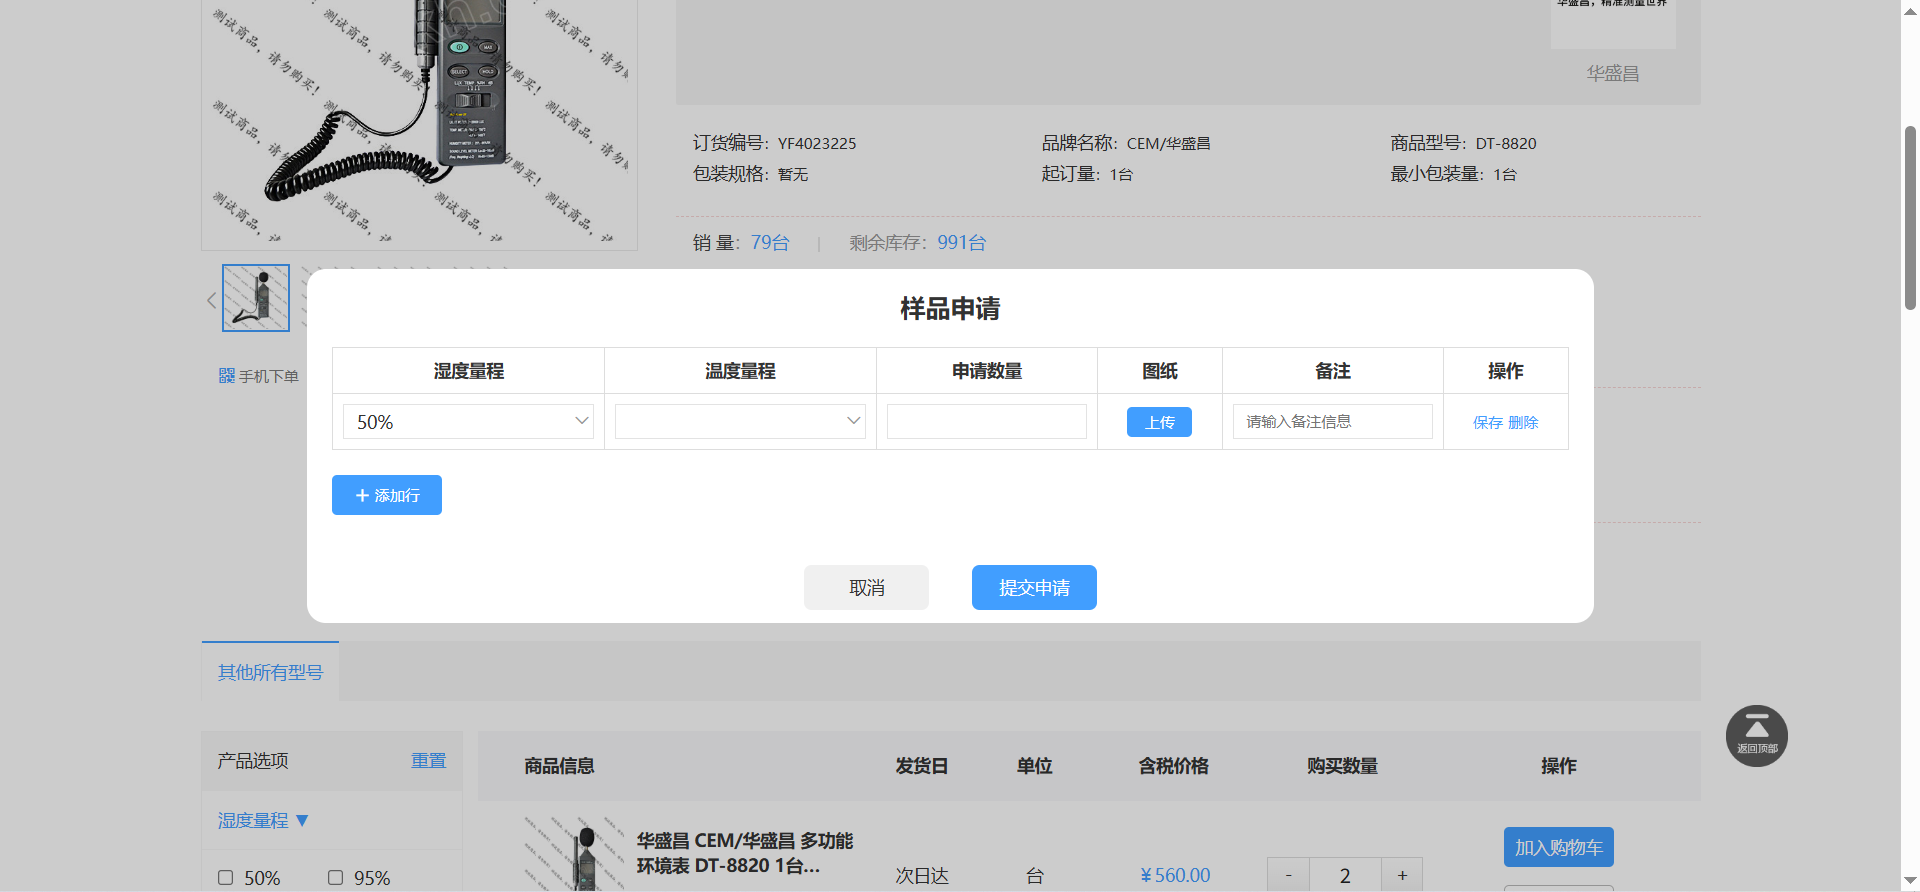This screenshot has width=1920, height=892.
Task: Check the 95% humidity filter checkbox
Action: 336,878
